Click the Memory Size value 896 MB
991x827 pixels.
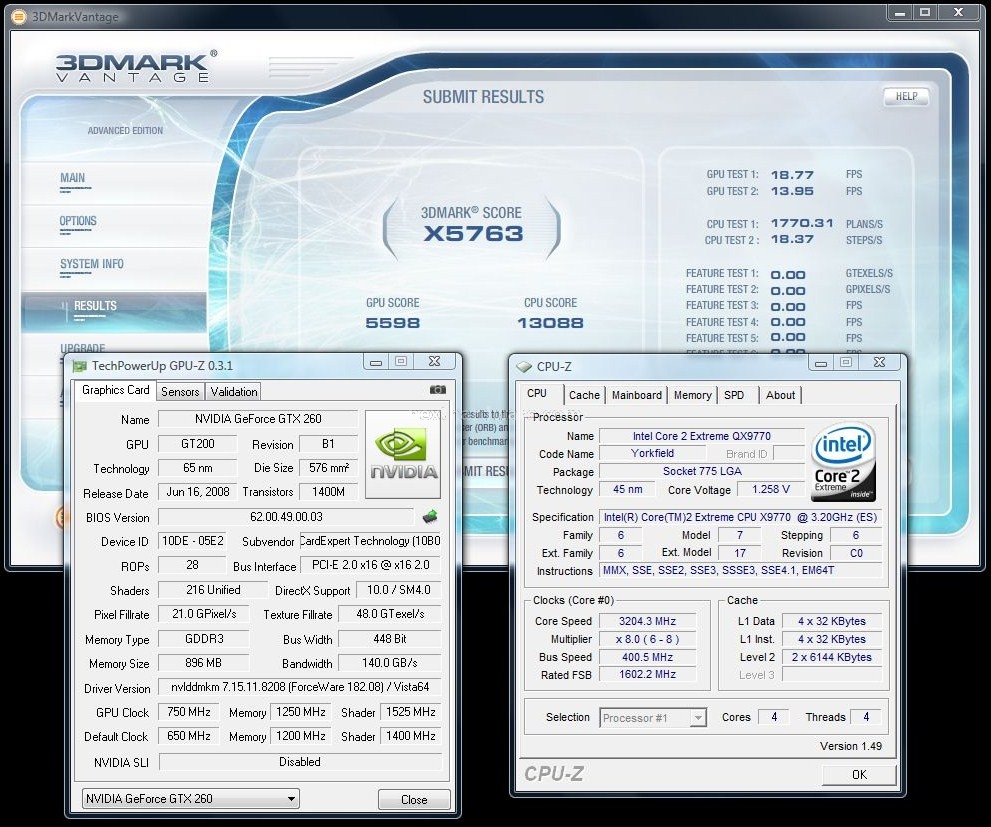[204, 663]
